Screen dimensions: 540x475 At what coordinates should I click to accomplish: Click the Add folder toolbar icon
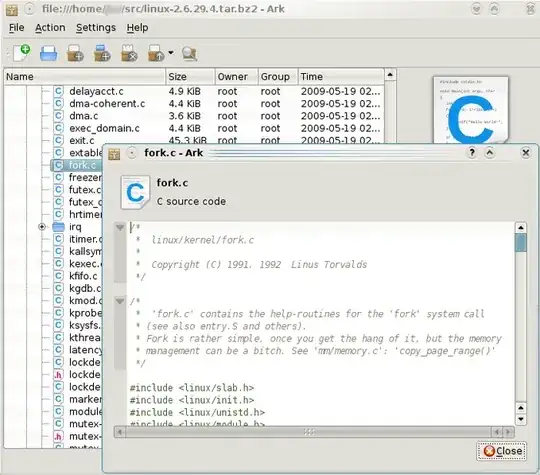point(102,53)
